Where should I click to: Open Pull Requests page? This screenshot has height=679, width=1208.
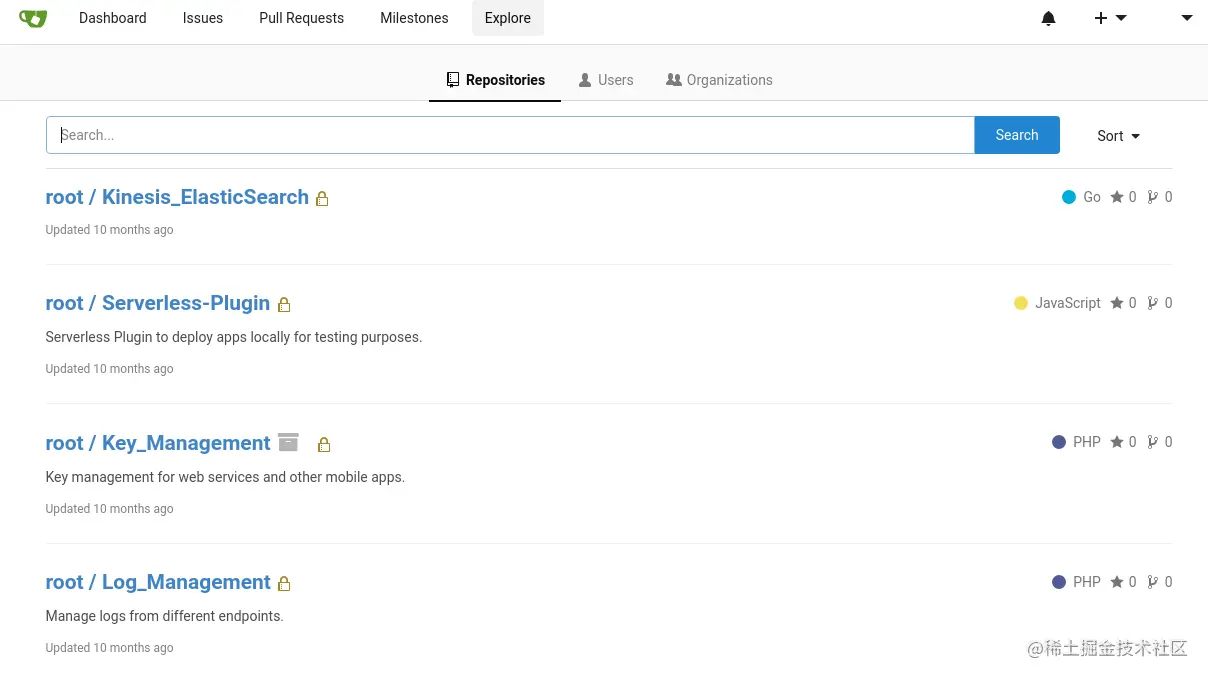pos(301,18)
